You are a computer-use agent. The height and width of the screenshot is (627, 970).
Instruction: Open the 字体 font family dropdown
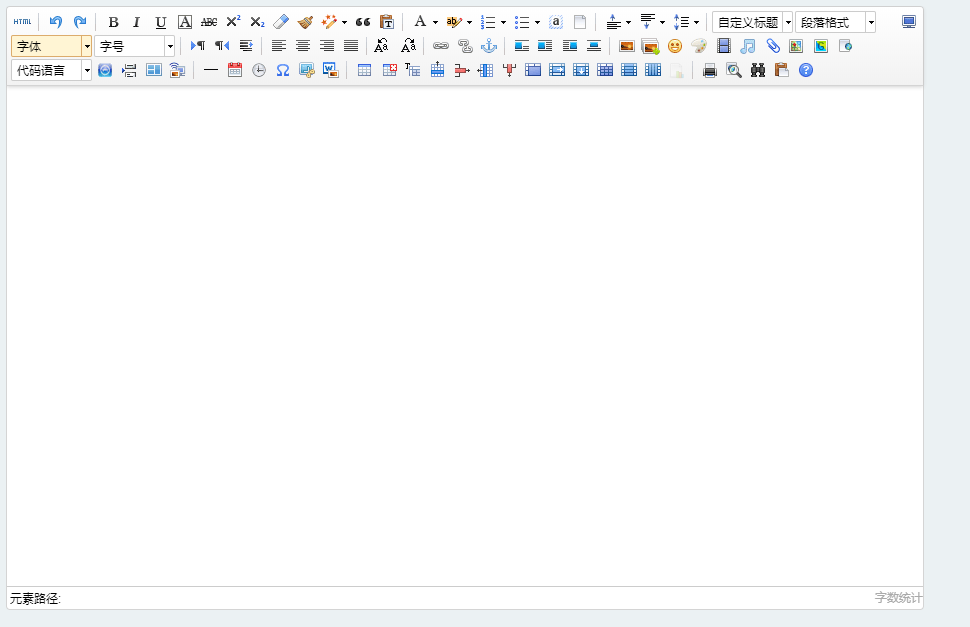[x=51, y=46]
